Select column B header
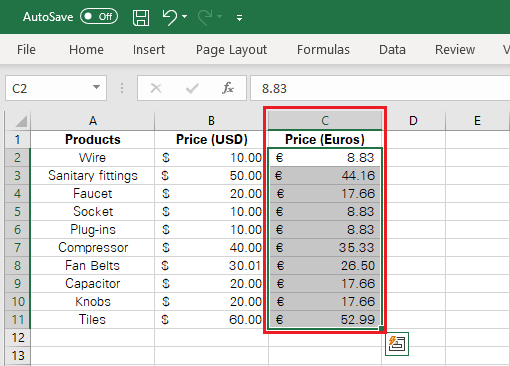 point(211,120)
